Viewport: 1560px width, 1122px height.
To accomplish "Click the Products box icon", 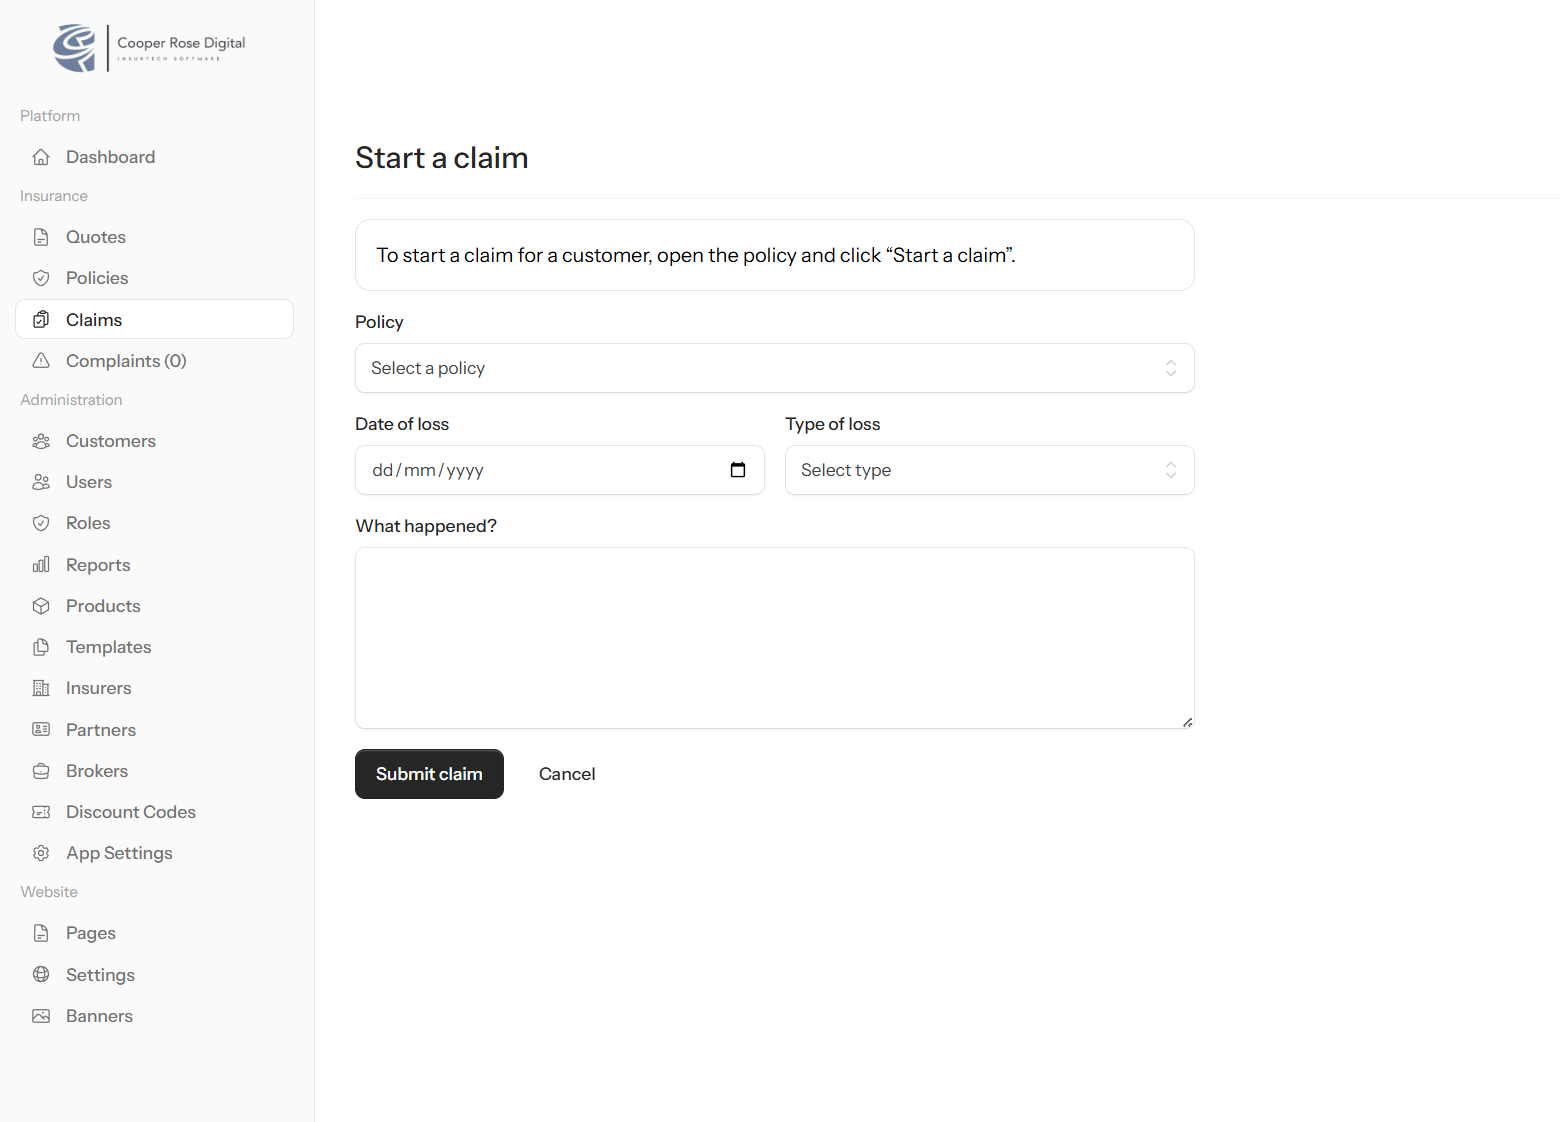I will click(41, 606).
